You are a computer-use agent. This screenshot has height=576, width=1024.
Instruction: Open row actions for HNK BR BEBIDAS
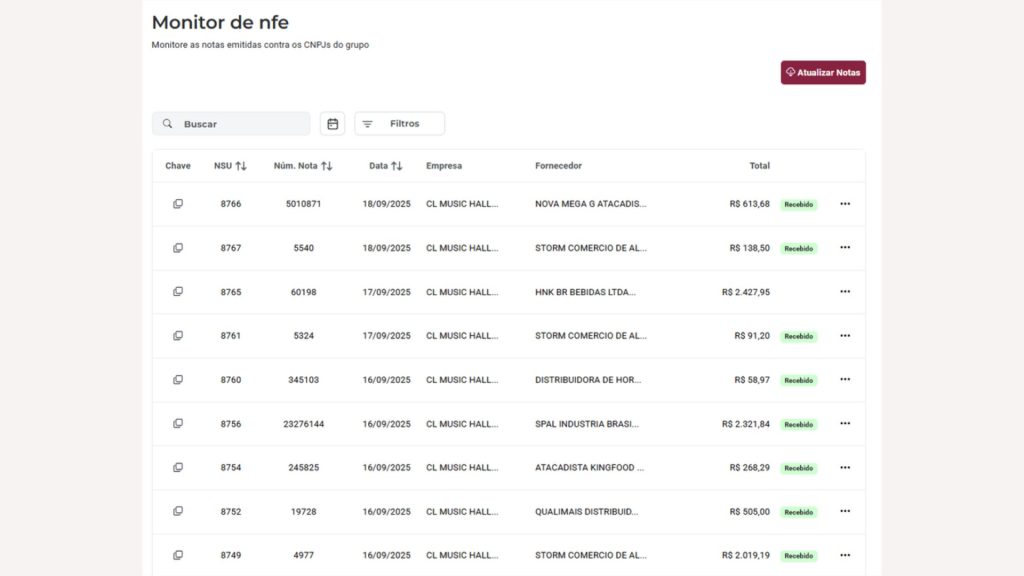tap(845, 291)
